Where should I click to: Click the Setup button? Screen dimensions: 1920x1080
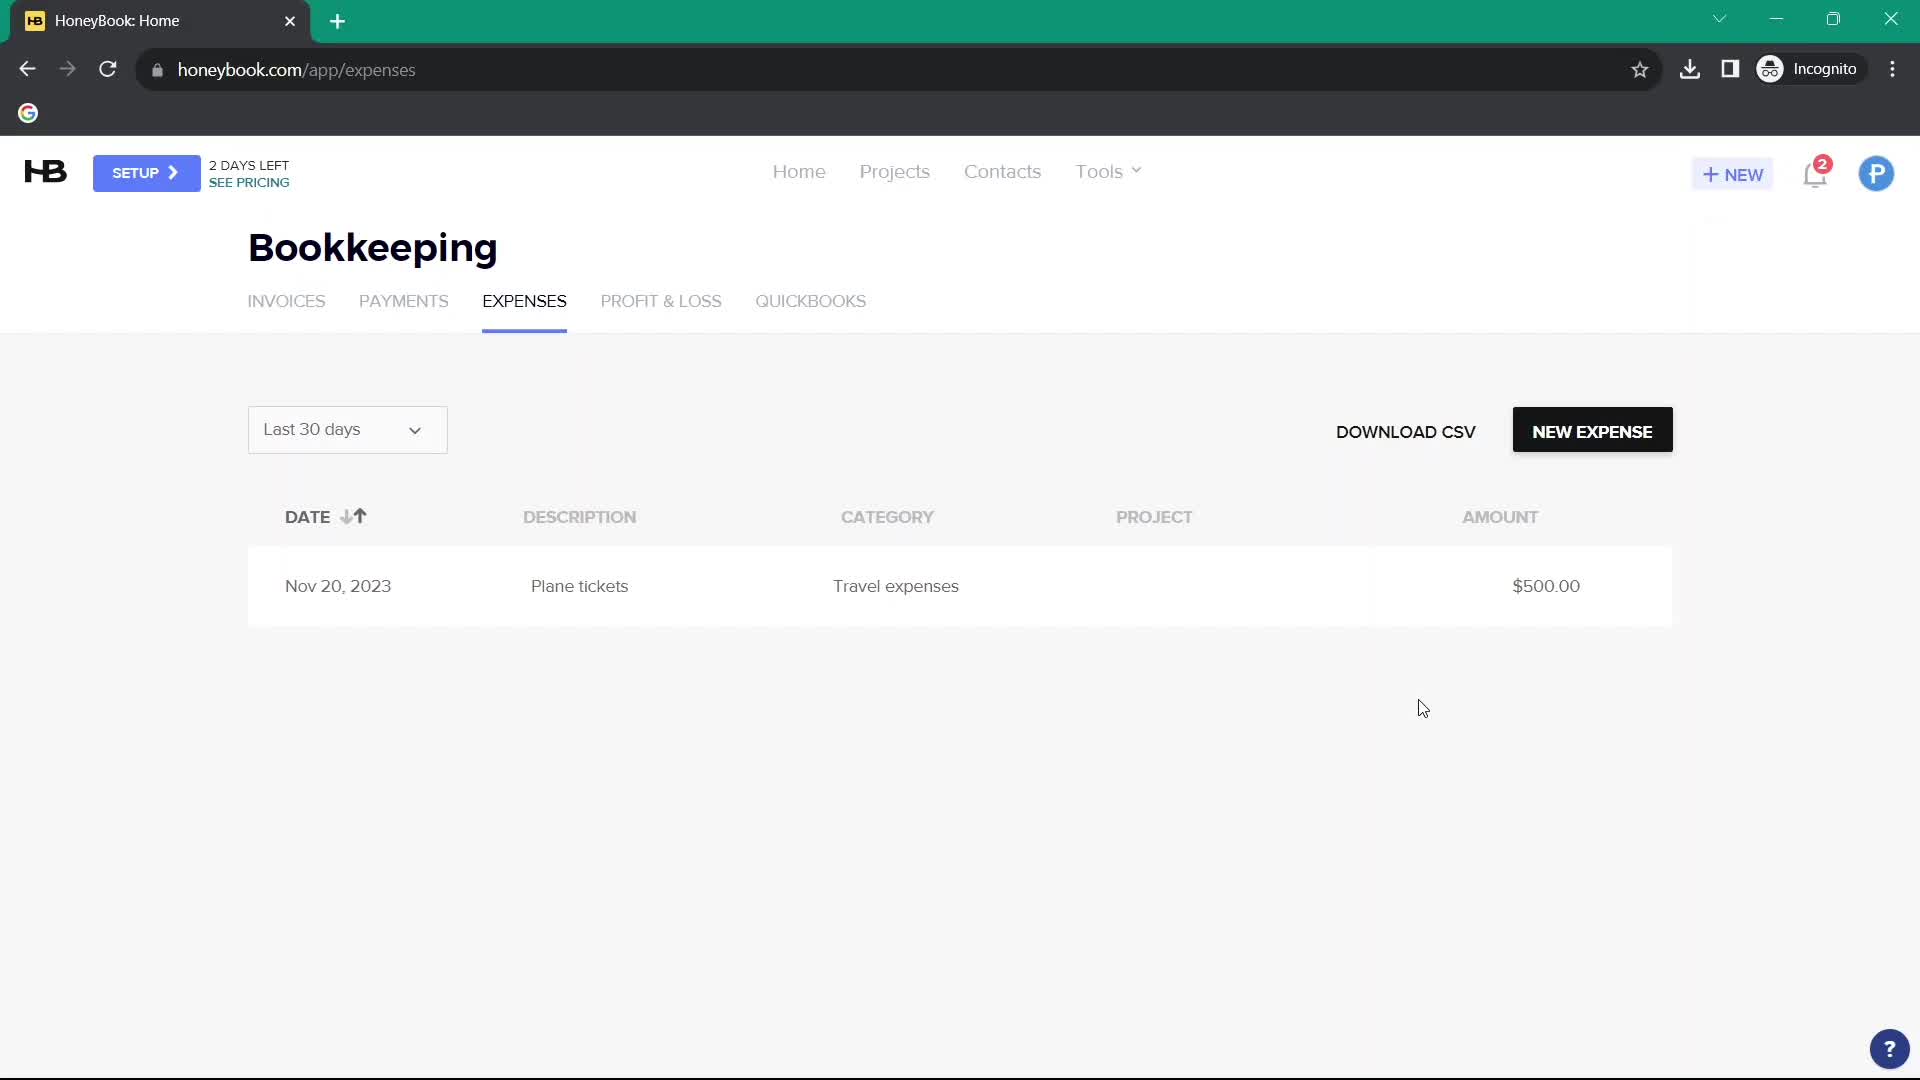(x=146, y=173)
